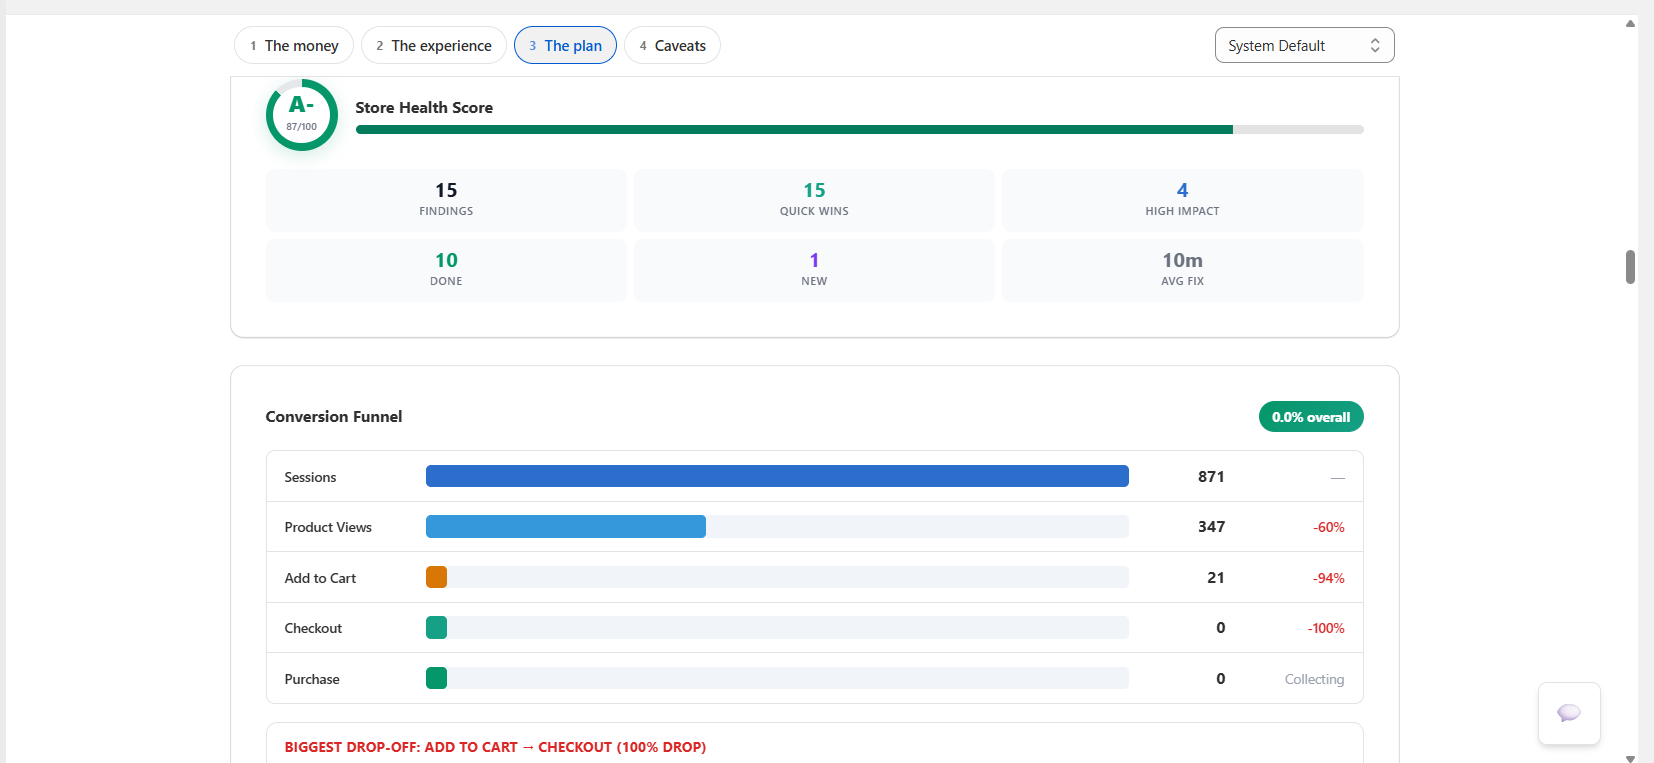Click the 10m Avg Fix stat card
Image resolution: width=1654 pixels, height=763 pixels.
1182,270
